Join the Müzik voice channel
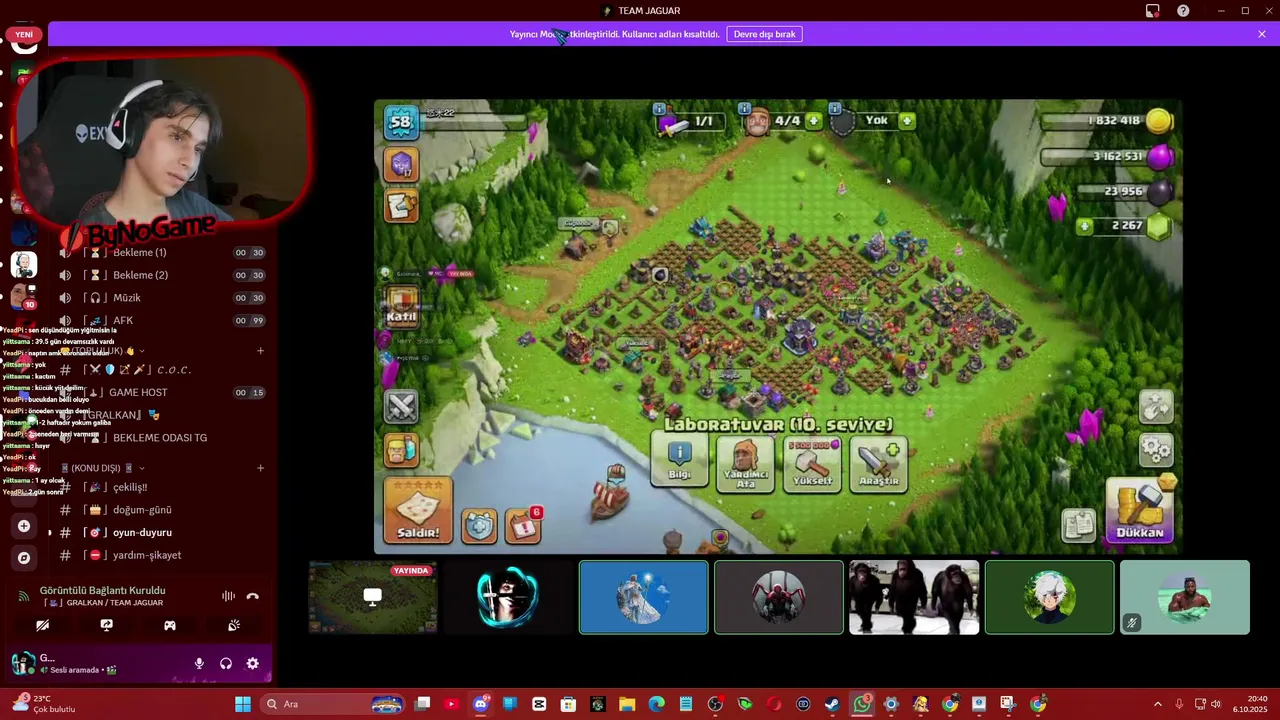Screen dimensions: 1280x720 coord(162,298)
